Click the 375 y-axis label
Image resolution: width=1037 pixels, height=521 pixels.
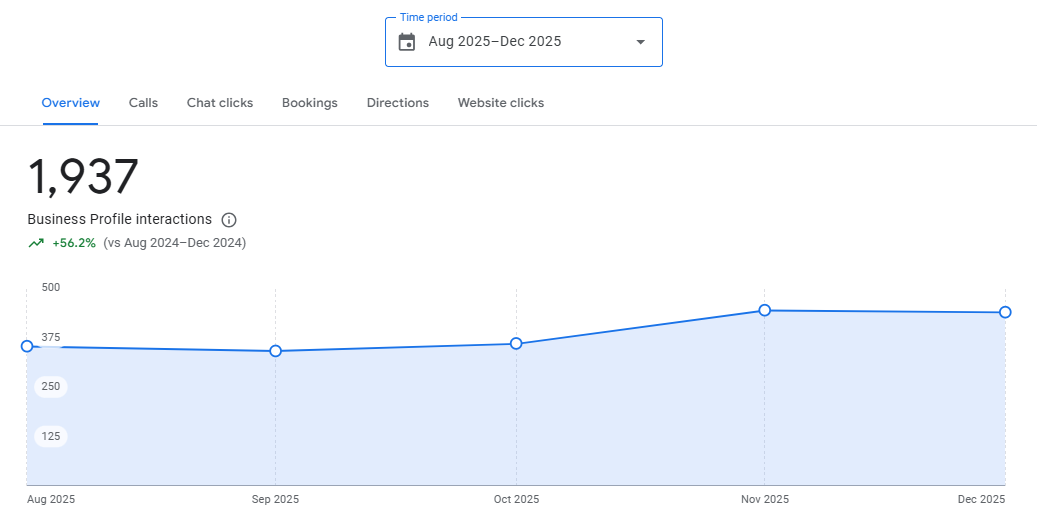(x=51, y=337)
